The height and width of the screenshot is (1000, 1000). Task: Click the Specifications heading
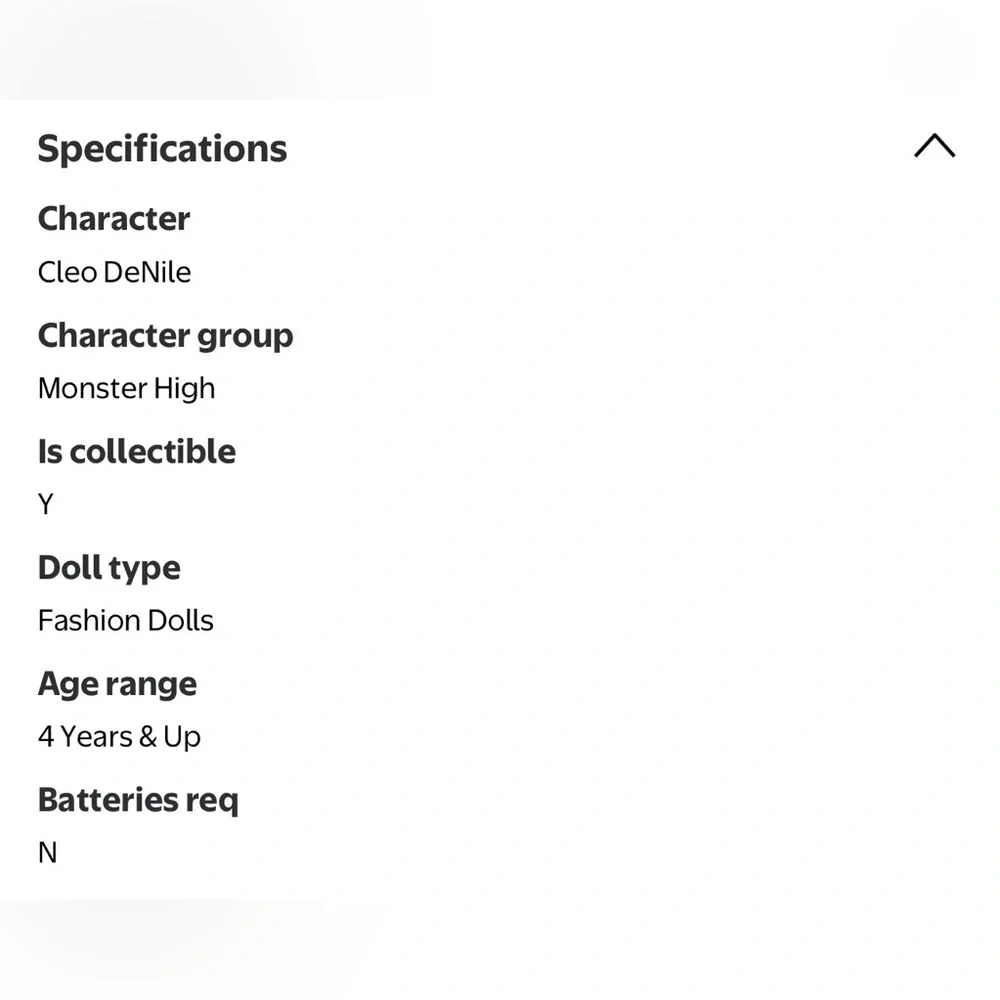click(x=162, y=149)
